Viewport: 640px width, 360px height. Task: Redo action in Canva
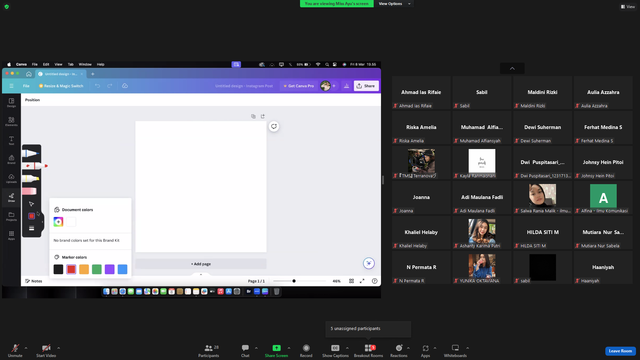[109, 86]
